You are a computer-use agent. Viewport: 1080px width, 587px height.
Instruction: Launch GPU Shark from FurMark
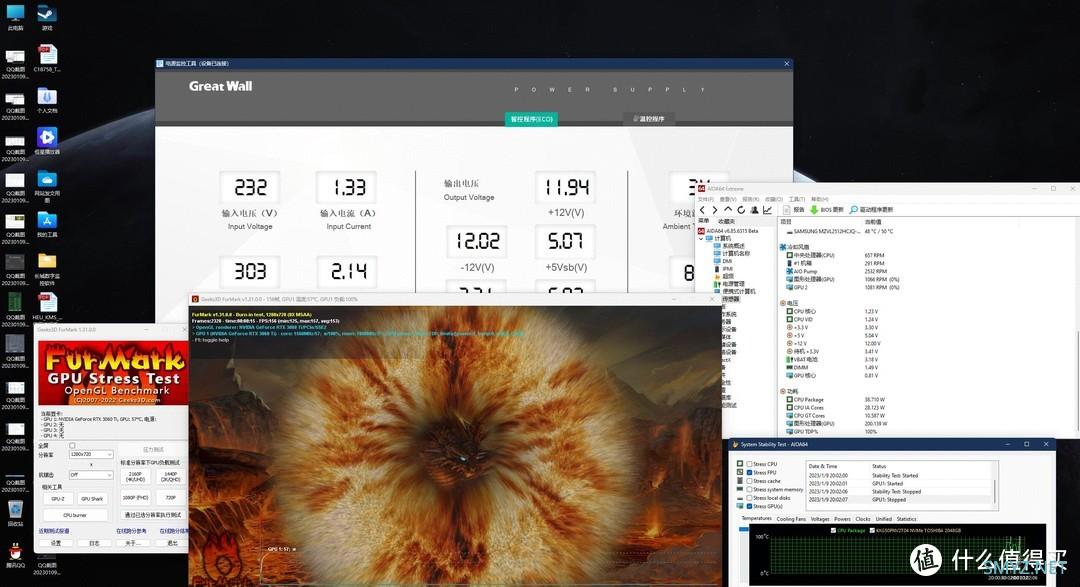pyautogui.click(x=92, y=498)
